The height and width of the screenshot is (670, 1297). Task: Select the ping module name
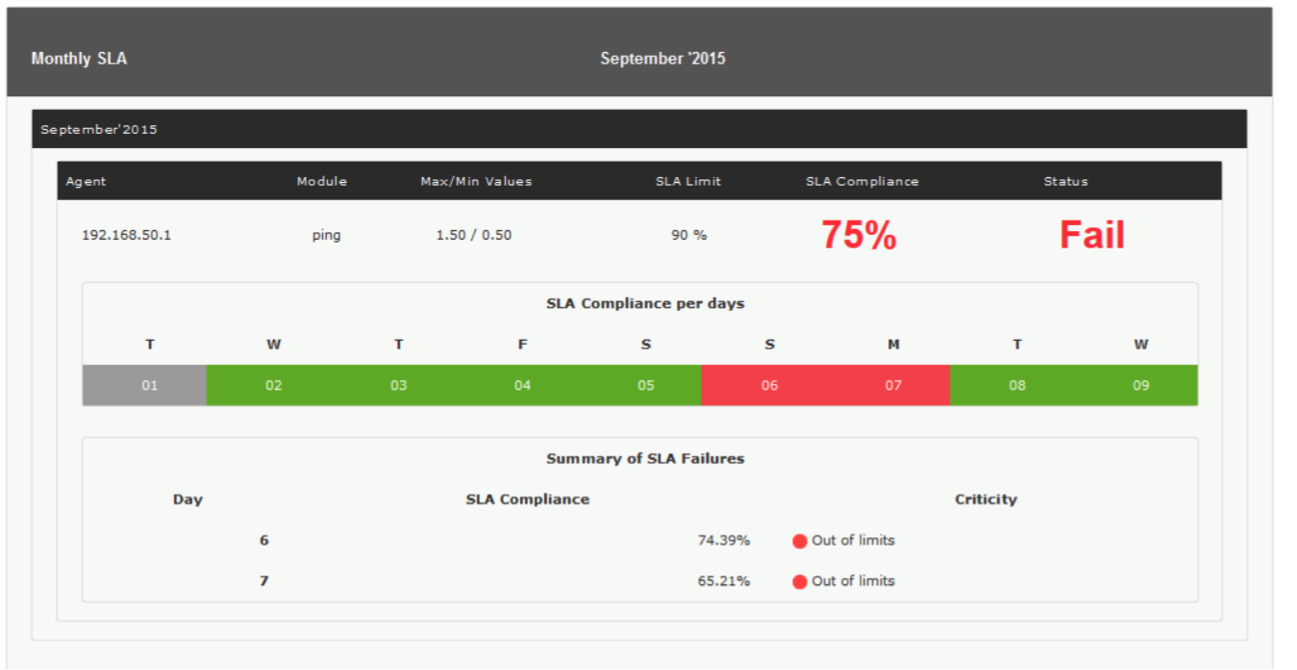tap(326, 236)
